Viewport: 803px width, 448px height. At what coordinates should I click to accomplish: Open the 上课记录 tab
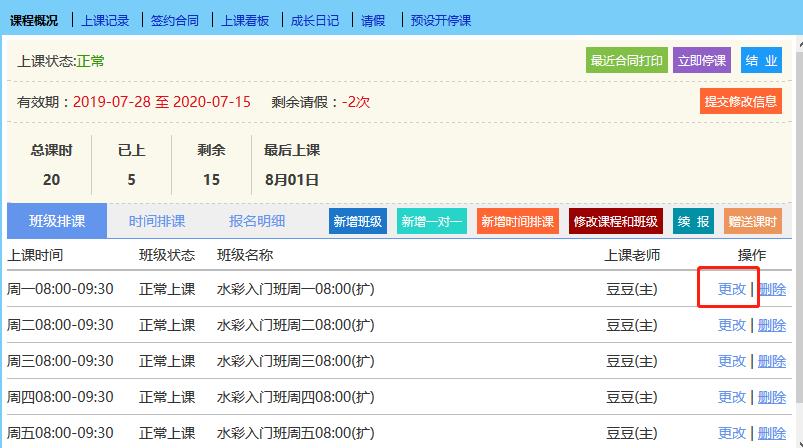[x=105, y=20]
